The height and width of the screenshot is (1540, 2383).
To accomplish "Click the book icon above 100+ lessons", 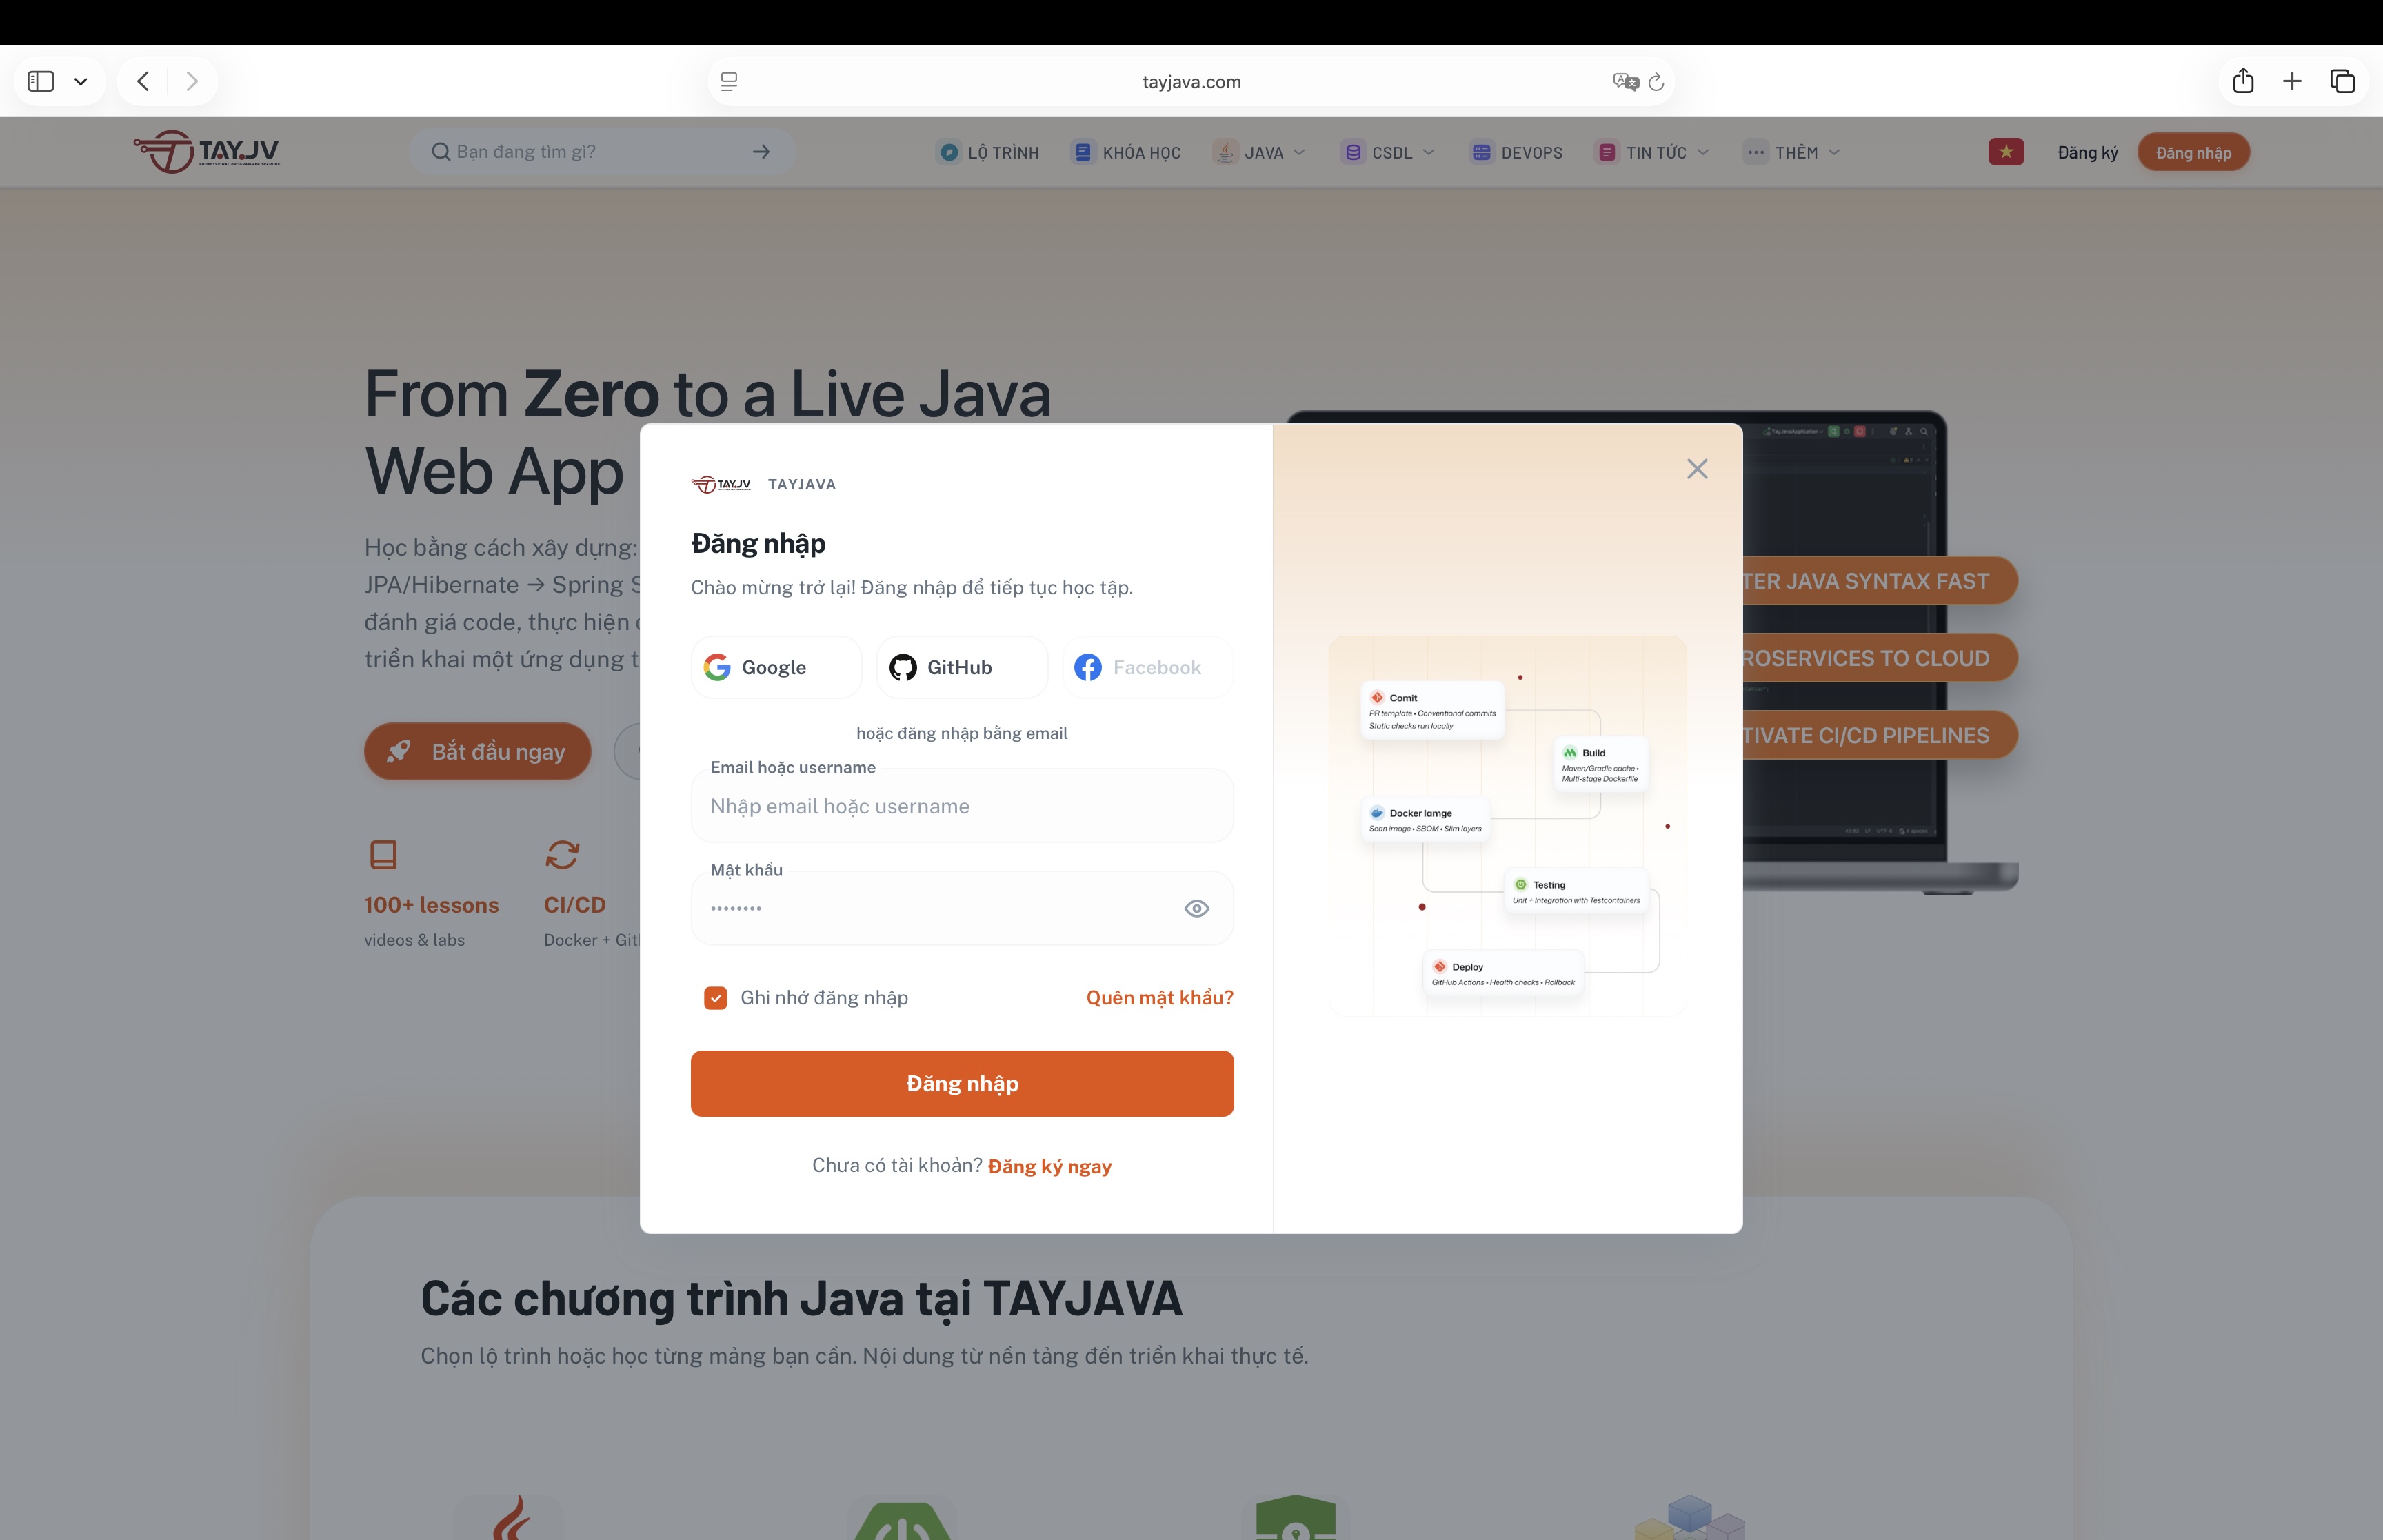I will (383, 854).
